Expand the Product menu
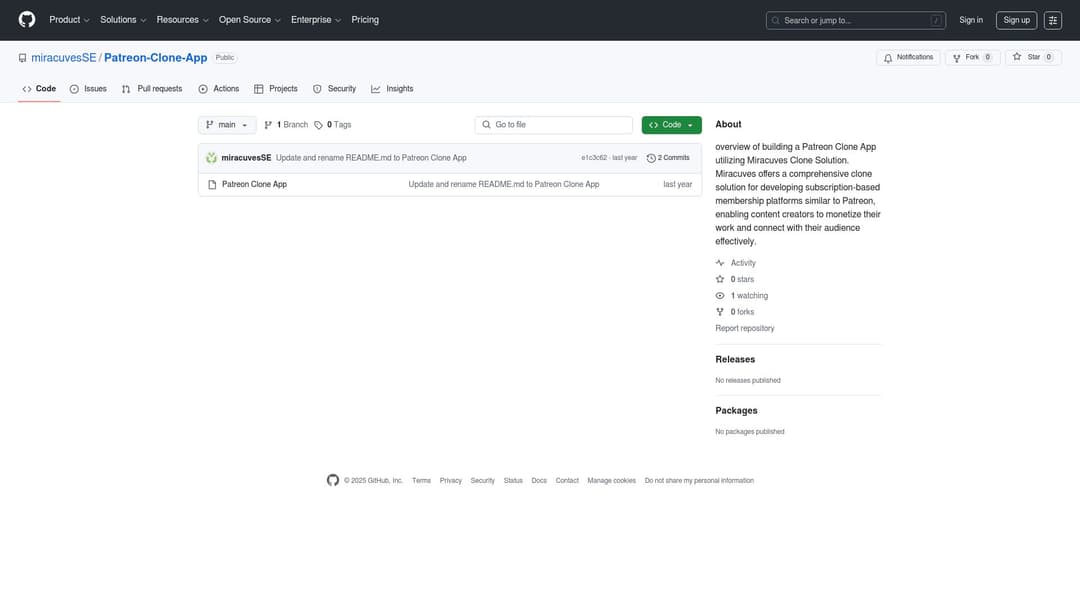This screenshot has height=608, width=1080. 69,20
